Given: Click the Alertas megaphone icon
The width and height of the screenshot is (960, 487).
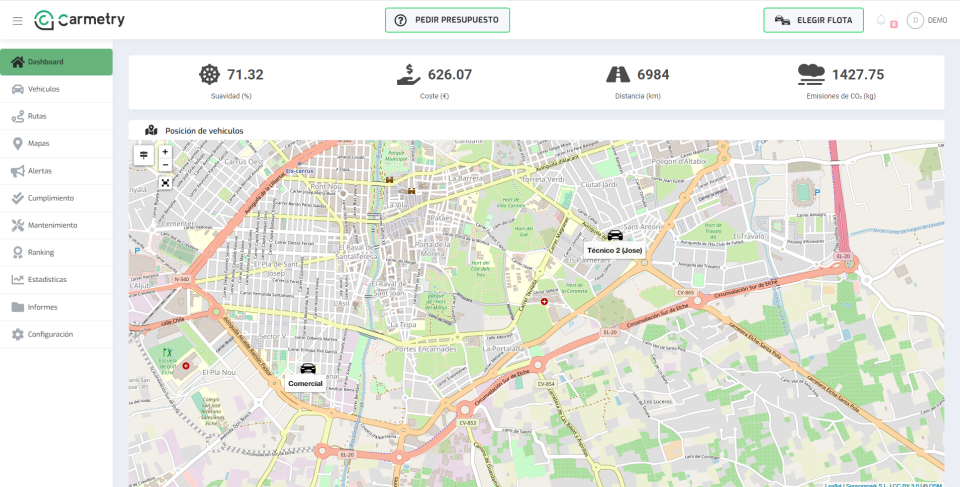Looking at the screenshot, I should [x=18, y=171].
